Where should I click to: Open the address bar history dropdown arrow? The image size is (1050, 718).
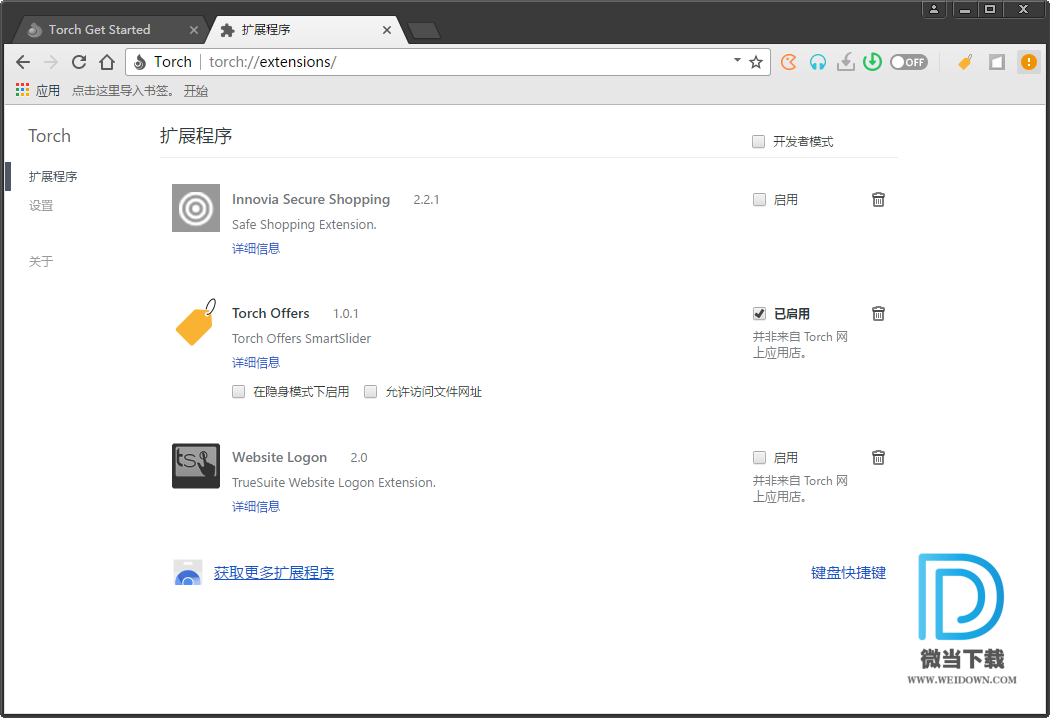737,60
